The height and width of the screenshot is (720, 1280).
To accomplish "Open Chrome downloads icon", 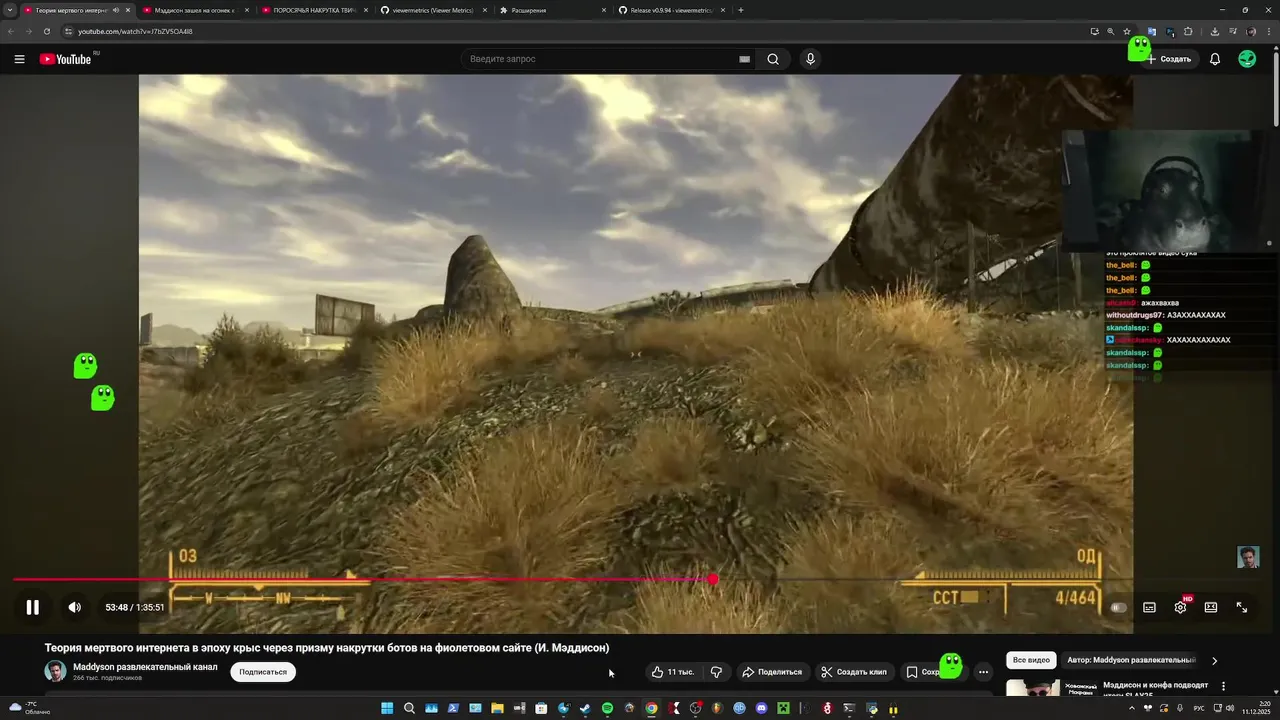I will click(x=1214, y=31).
